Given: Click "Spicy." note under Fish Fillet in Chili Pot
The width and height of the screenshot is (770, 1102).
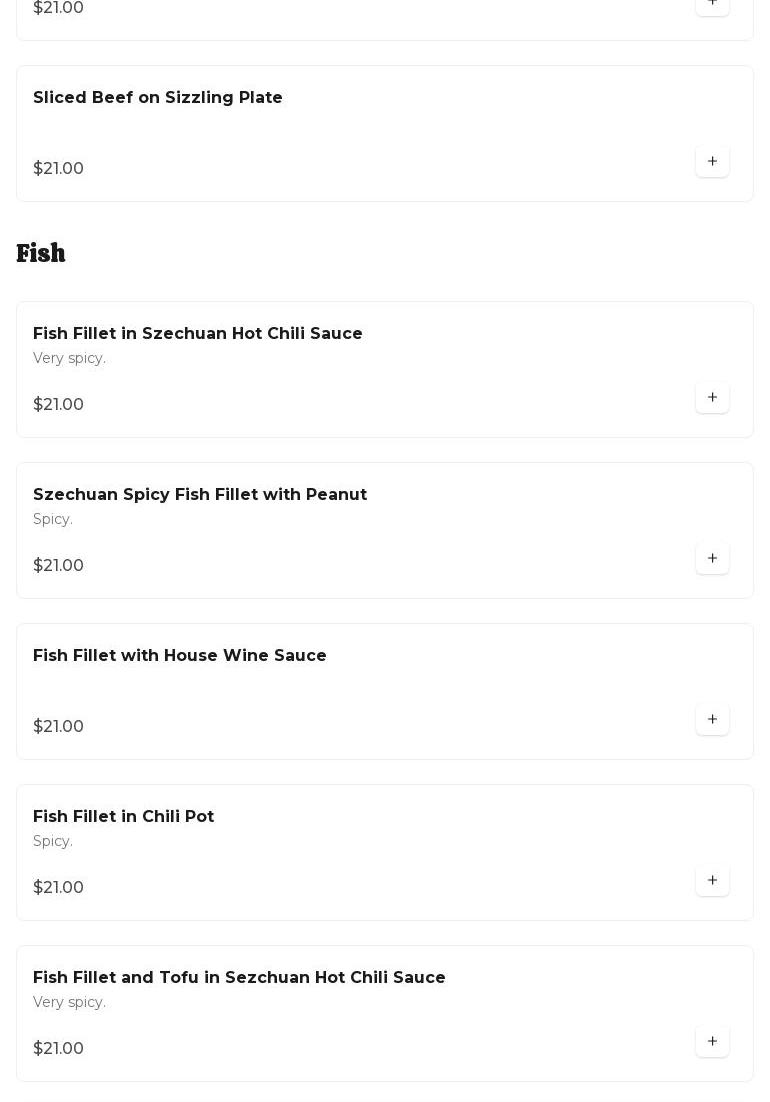Looking at the screenshot, I should click(x=53, y=841).
